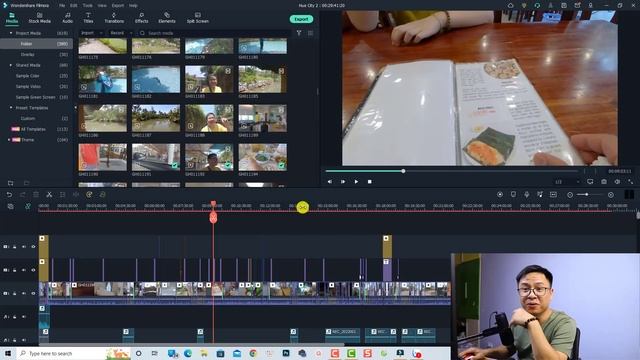Split the clip with the scissors tool
The width and height of the screenshot is (640, 360).
click(49, 195)
